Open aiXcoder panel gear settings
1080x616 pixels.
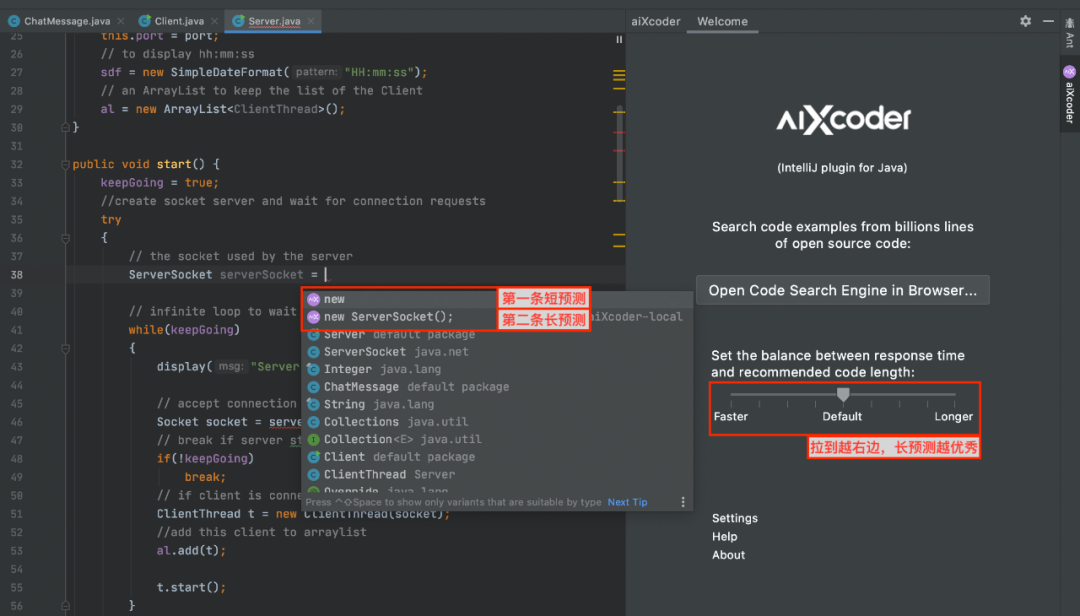coord(1026,21)
